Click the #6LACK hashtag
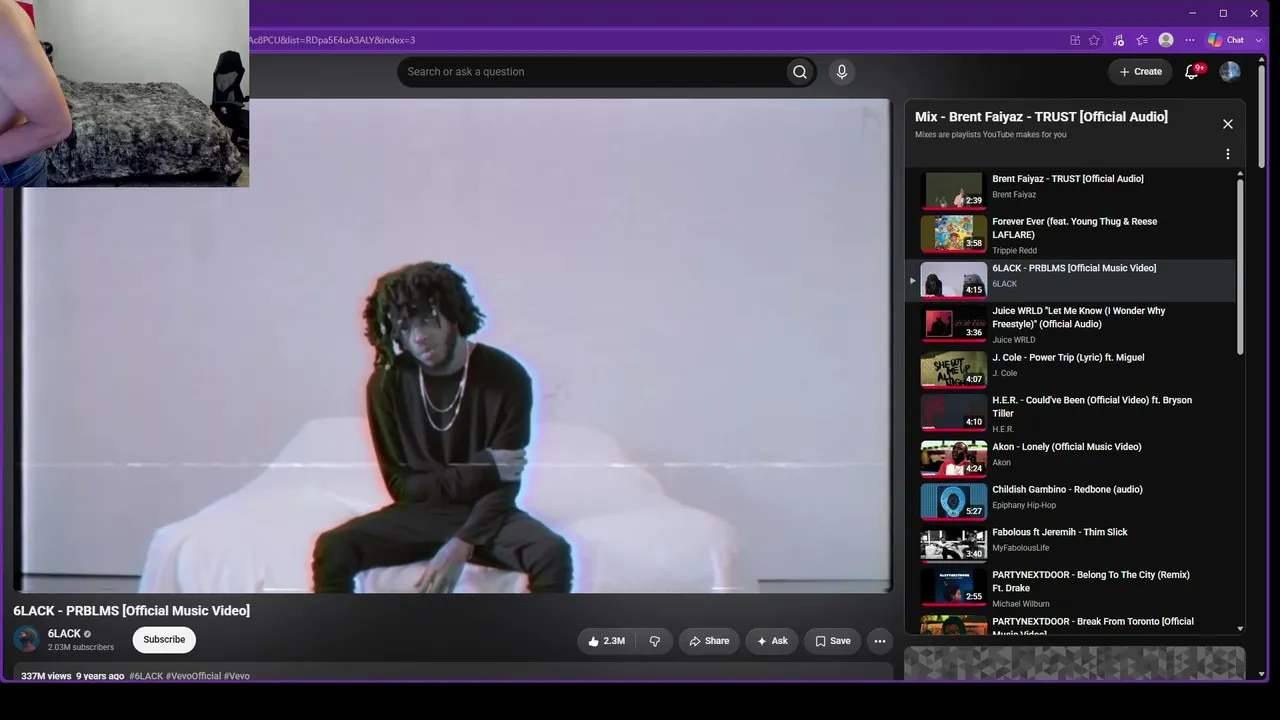Screen dimensions: 1280x720 [x=146, y=676]
